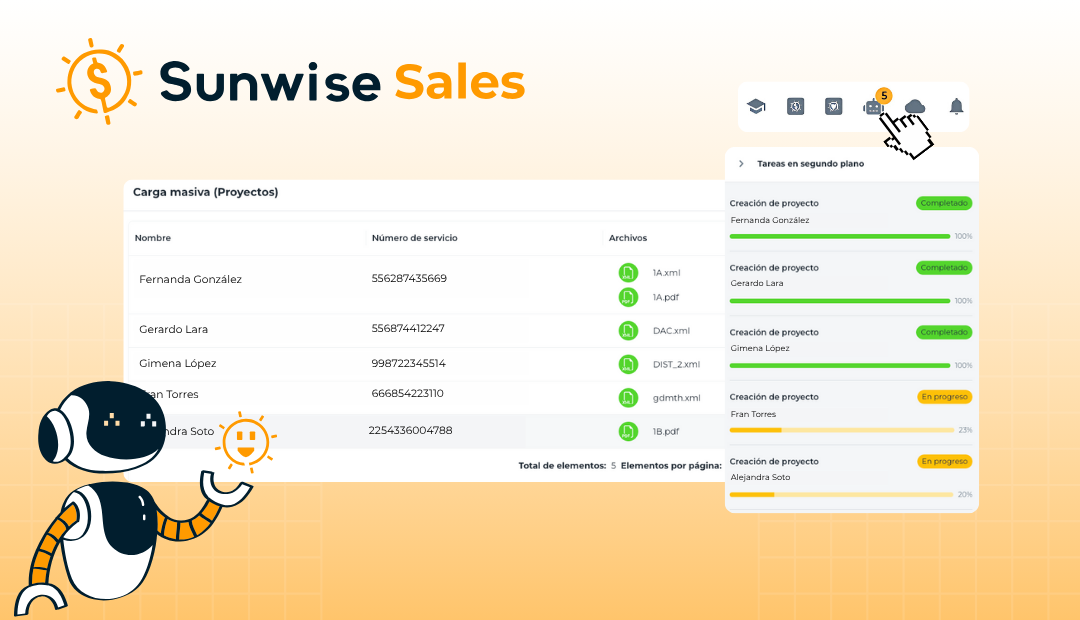Open the 1A.pdf file name
Screen dimensions: 1080x620
click(666, 298)
